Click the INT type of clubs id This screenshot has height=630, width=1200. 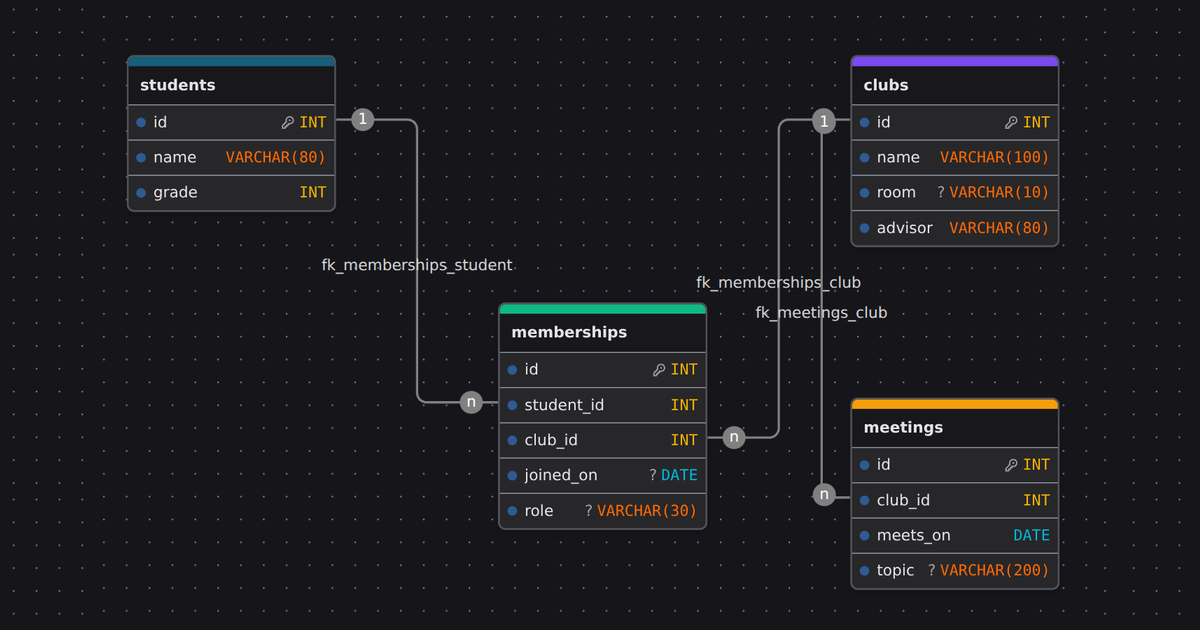1037,123
